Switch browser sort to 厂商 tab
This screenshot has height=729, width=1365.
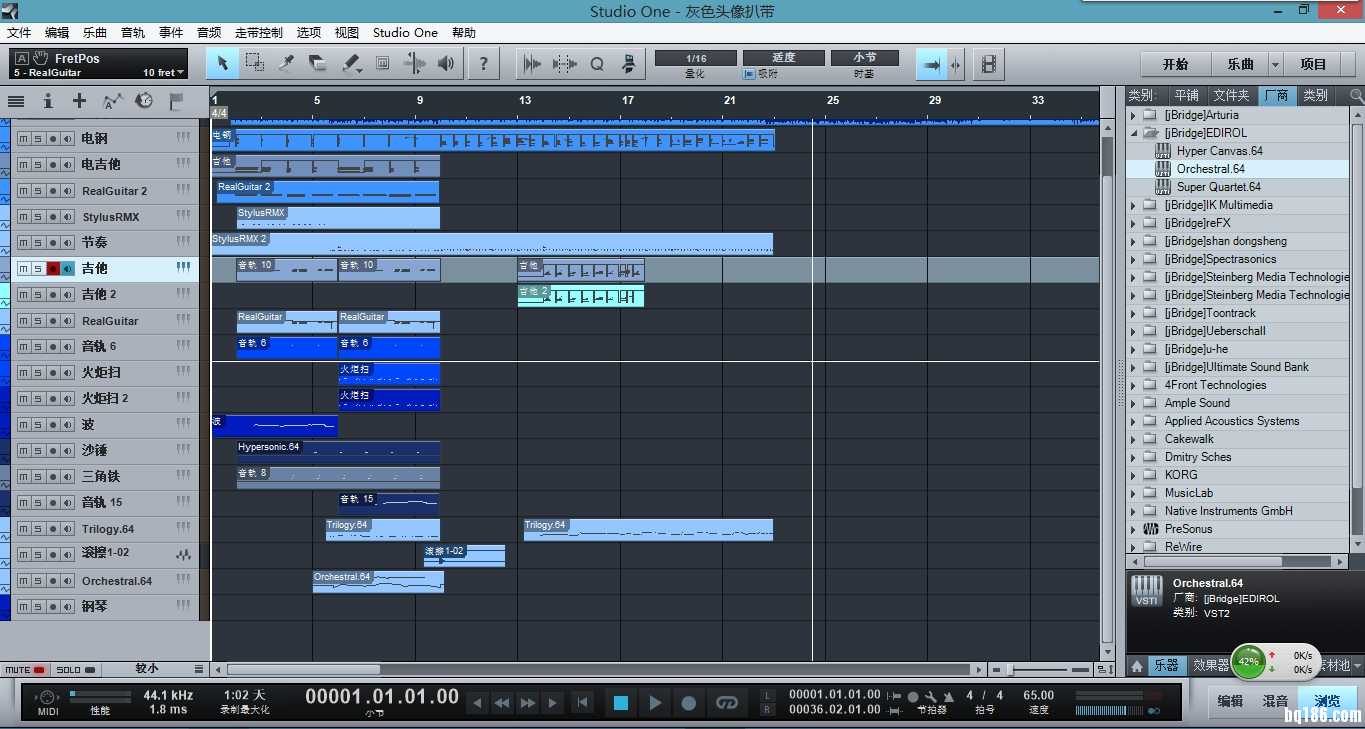[1276, 95]
